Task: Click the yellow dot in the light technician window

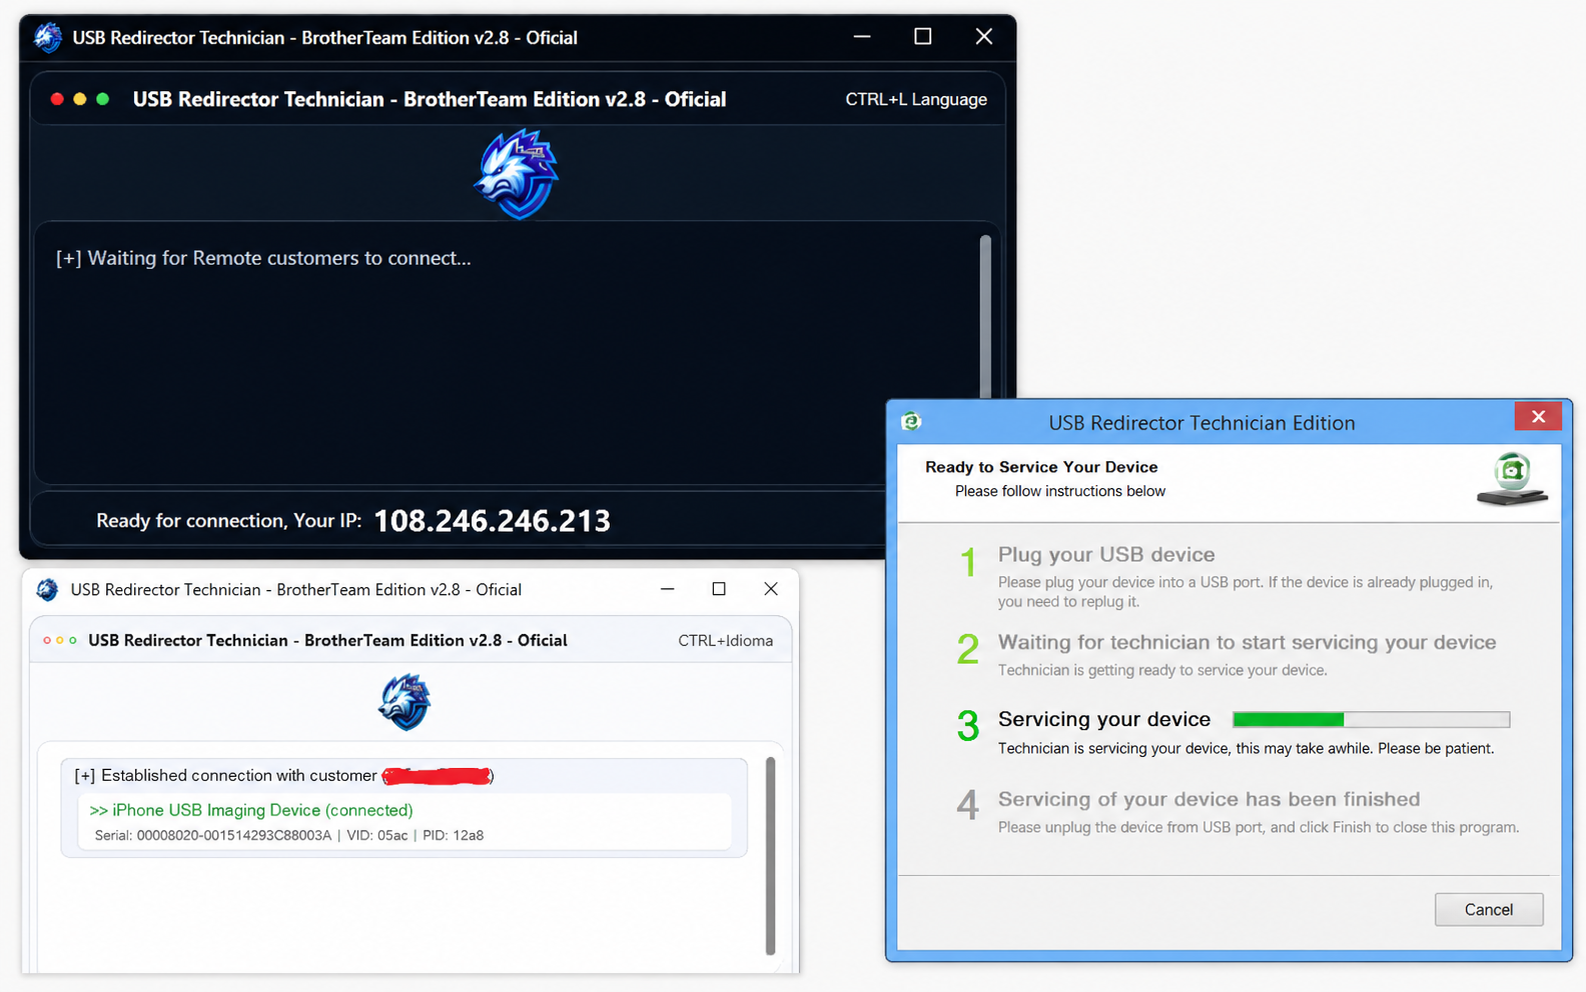Action: [60, 640]
